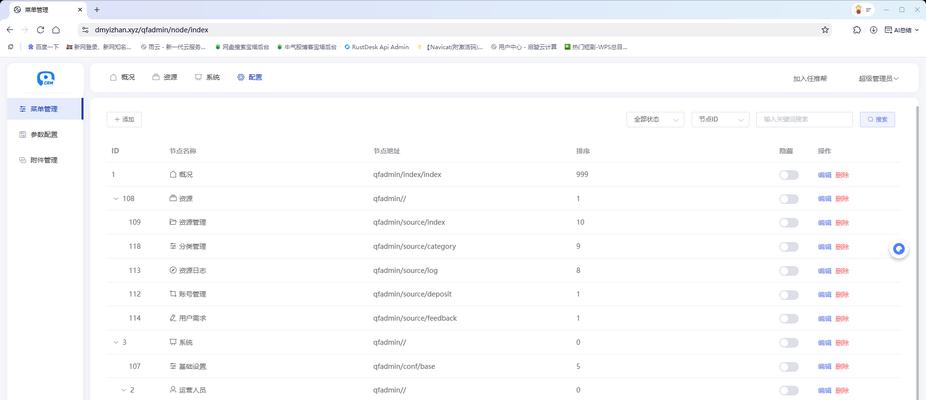Toggle the hide switch for row 107 基础设置
The image size is (926, 400).
click(x=788, y=367)
